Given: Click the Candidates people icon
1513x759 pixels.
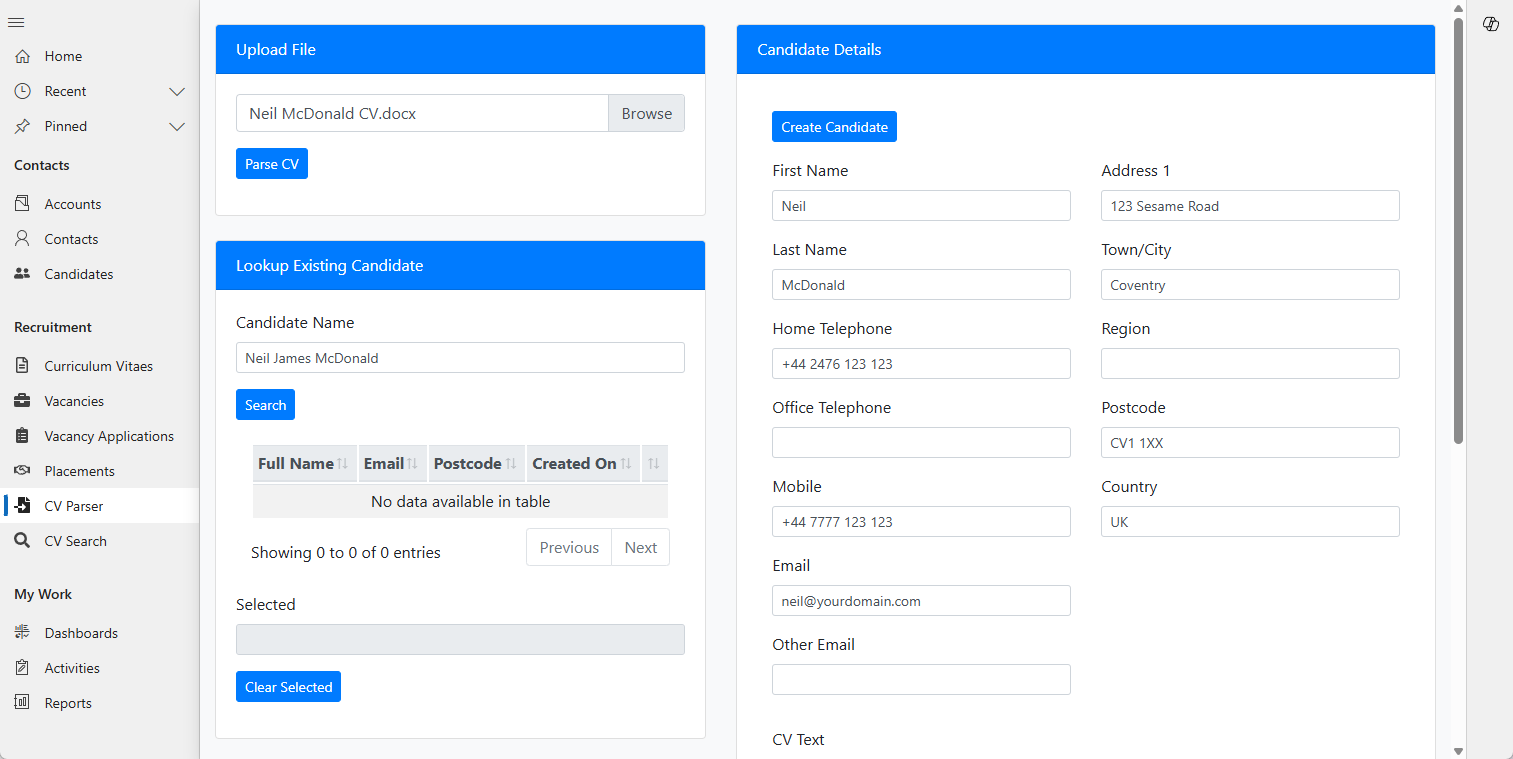Looking at the screenshot, I should click(x=22, y=274).
